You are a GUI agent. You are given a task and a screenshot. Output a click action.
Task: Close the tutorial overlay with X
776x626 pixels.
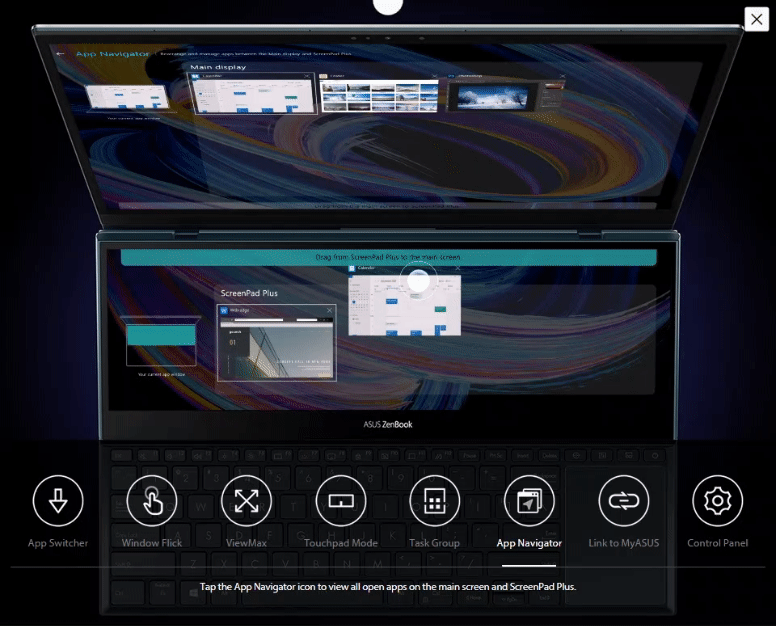point(757,19)
